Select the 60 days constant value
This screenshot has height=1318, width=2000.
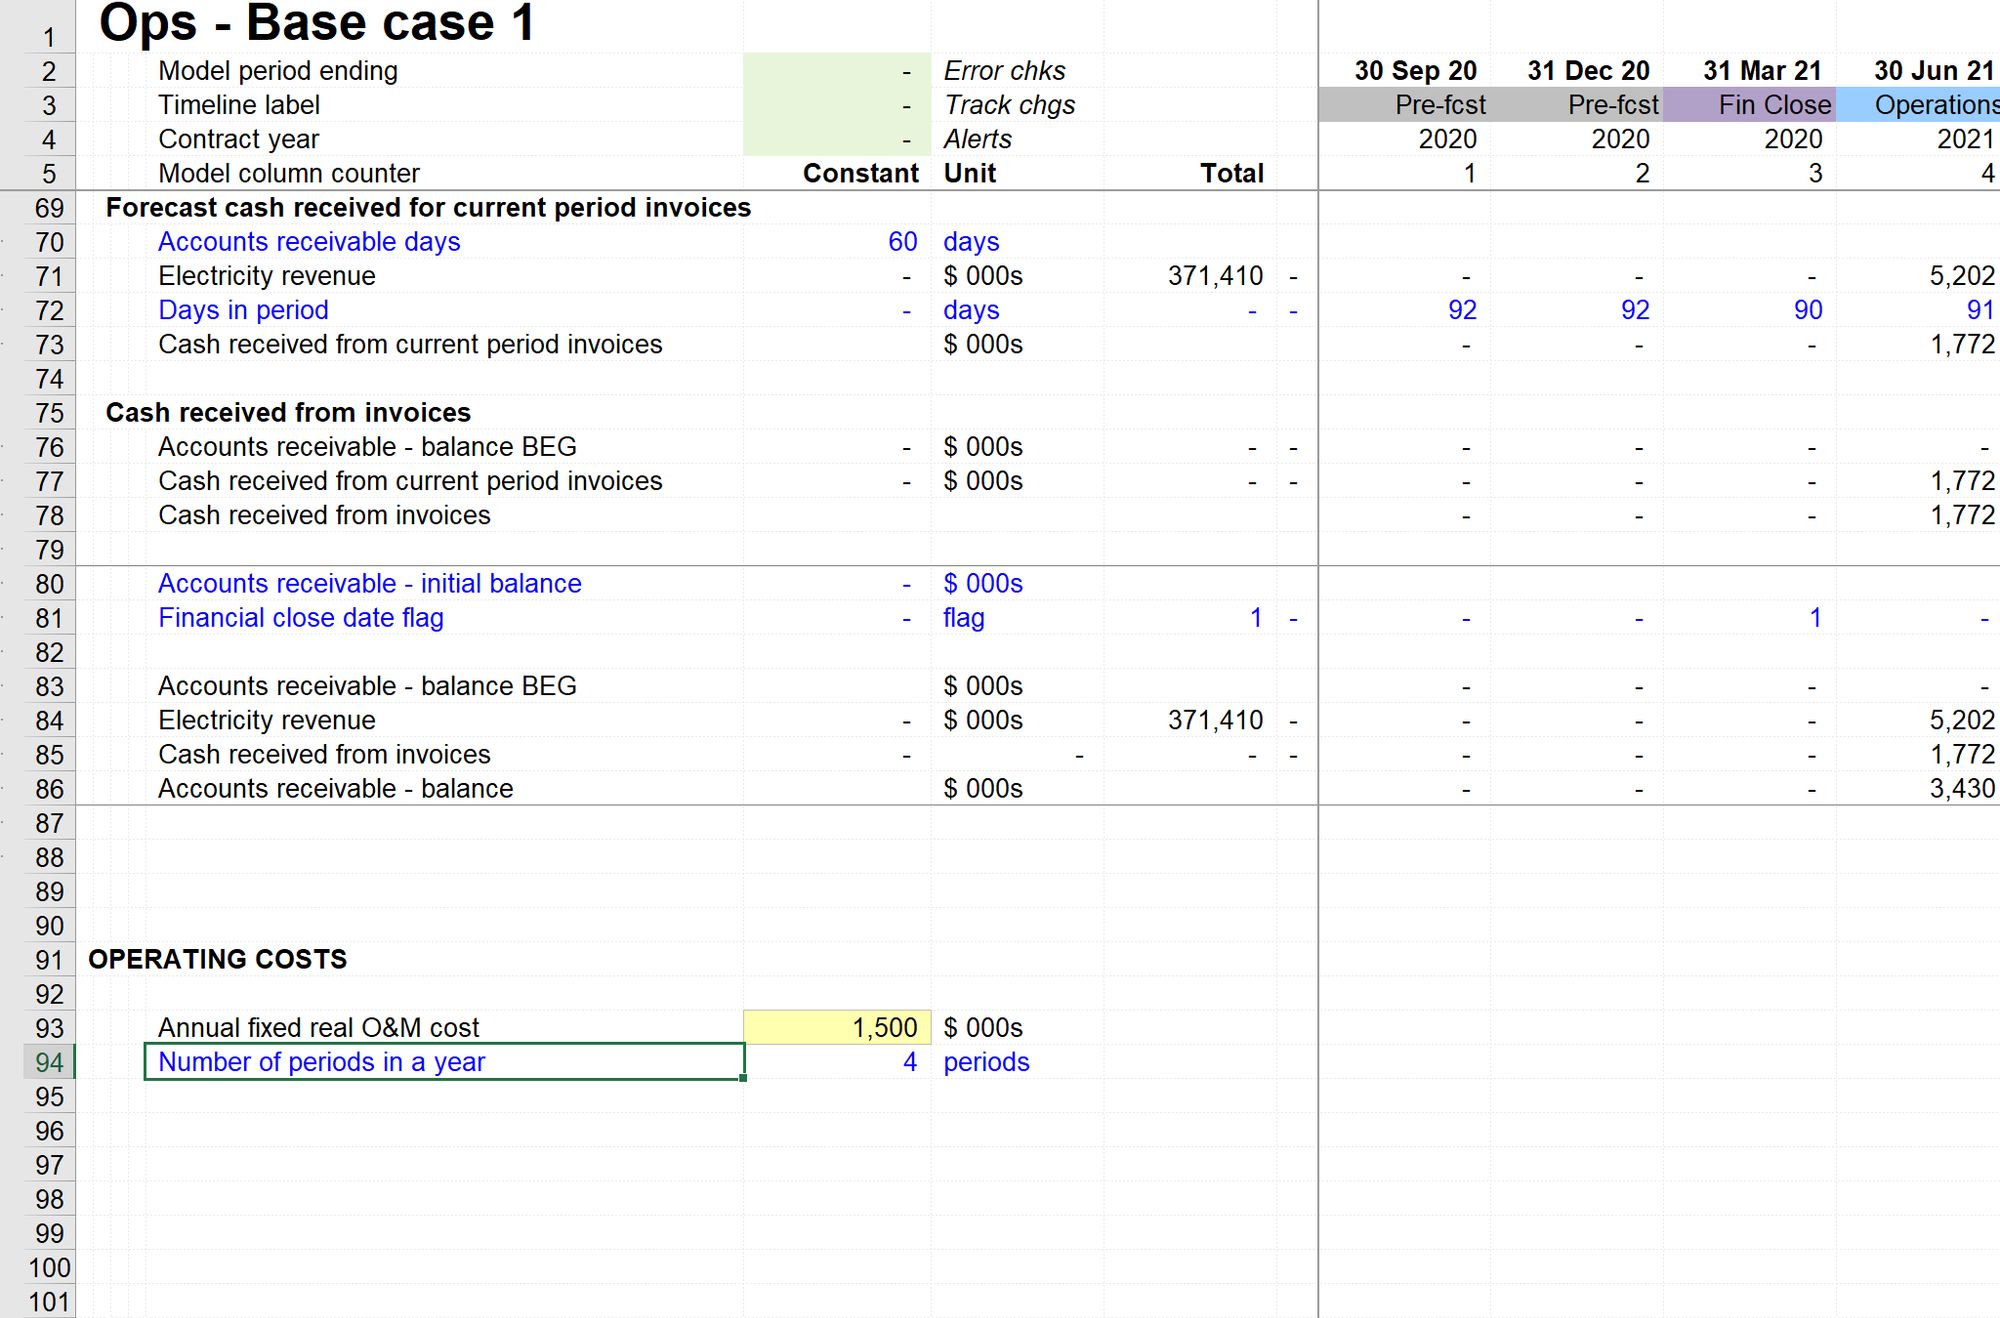click(x=902, y=242)
